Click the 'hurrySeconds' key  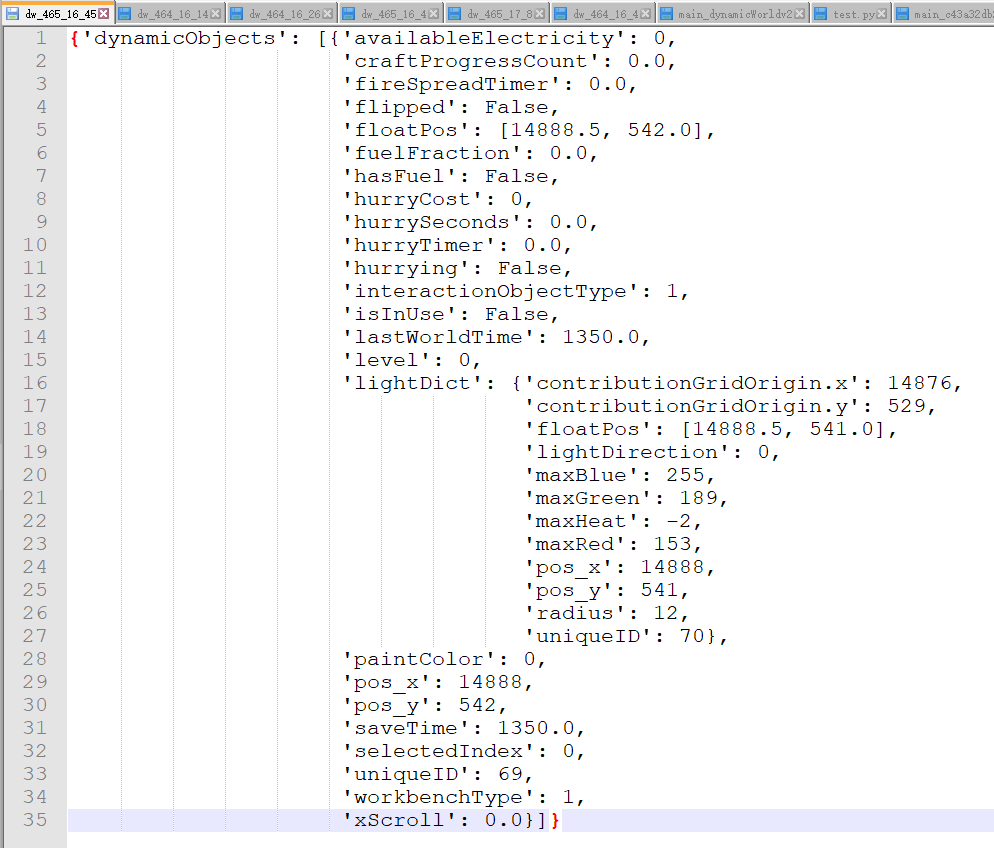[x=433, y=222]
